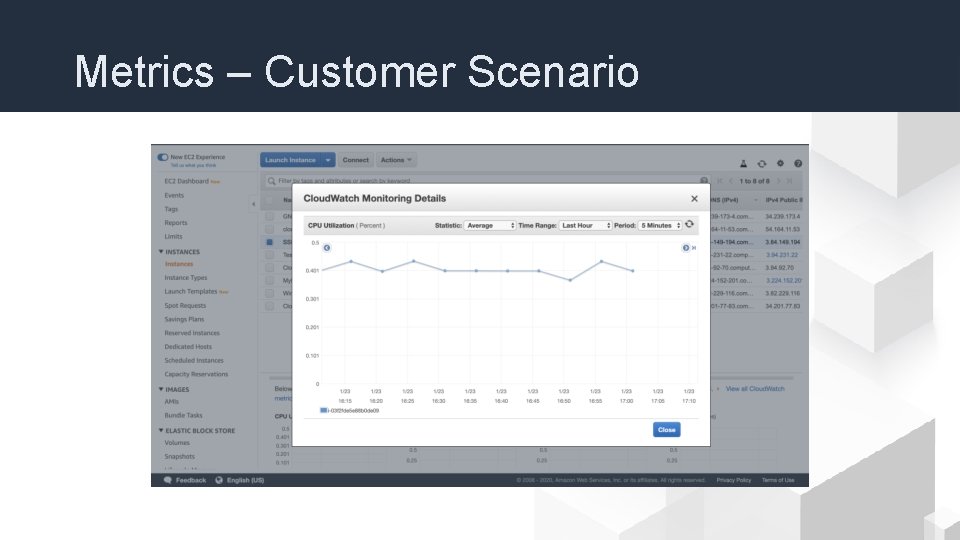Open Reports in sidebar
The image size is (960, 540).
[176, 223]
